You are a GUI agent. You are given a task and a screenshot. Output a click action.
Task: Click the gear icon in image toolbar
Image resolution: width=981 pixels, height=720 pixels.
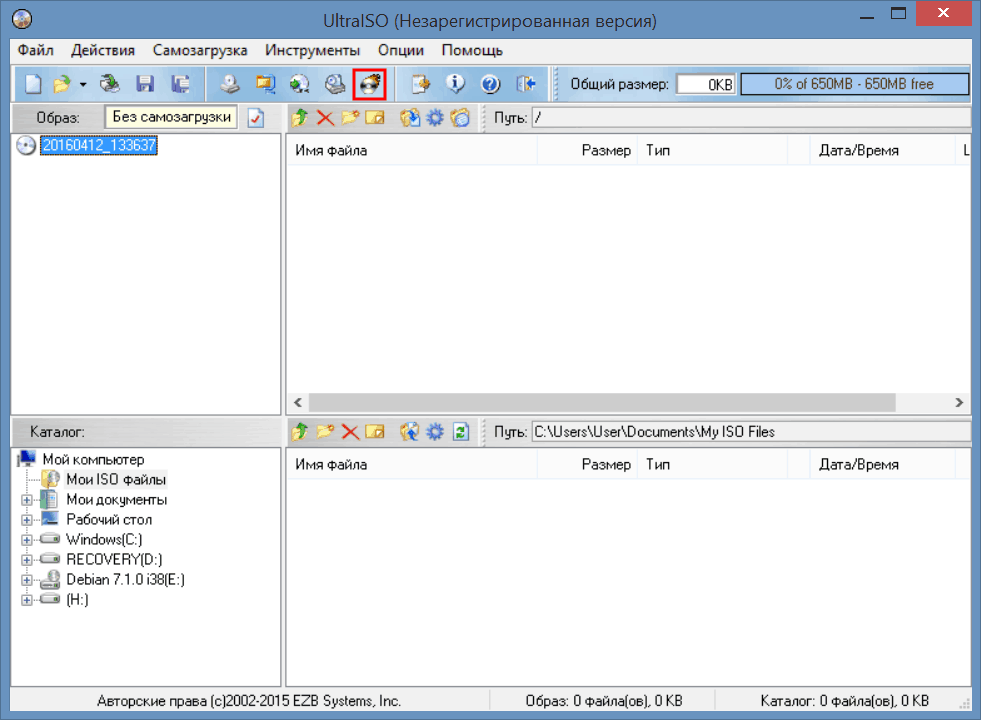(434, 118)
